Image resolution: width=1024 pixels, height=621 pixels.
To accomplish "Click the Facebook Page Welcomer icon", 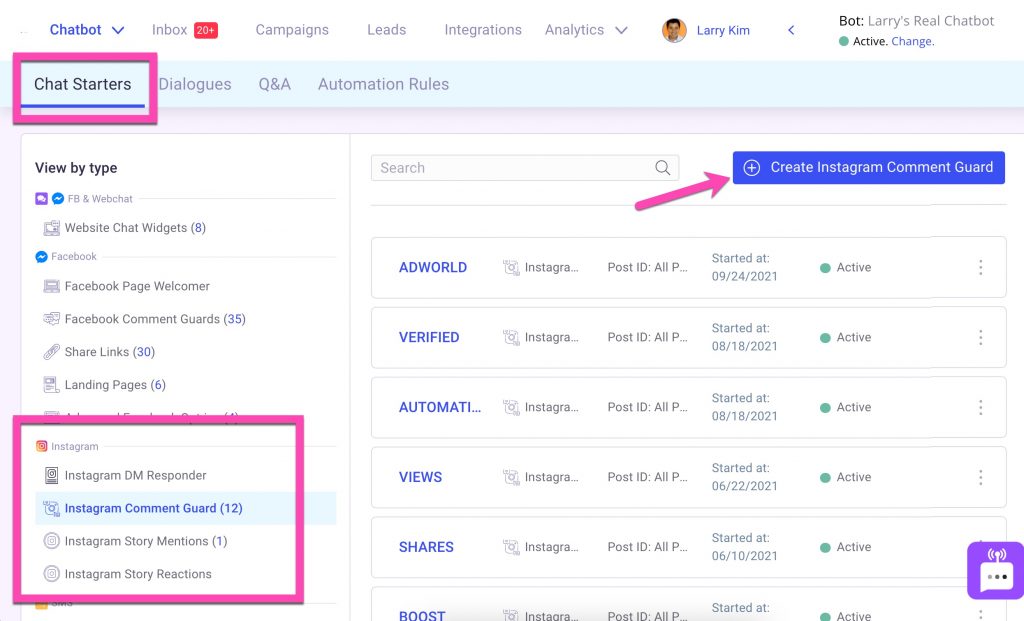I will click(52, 286).
